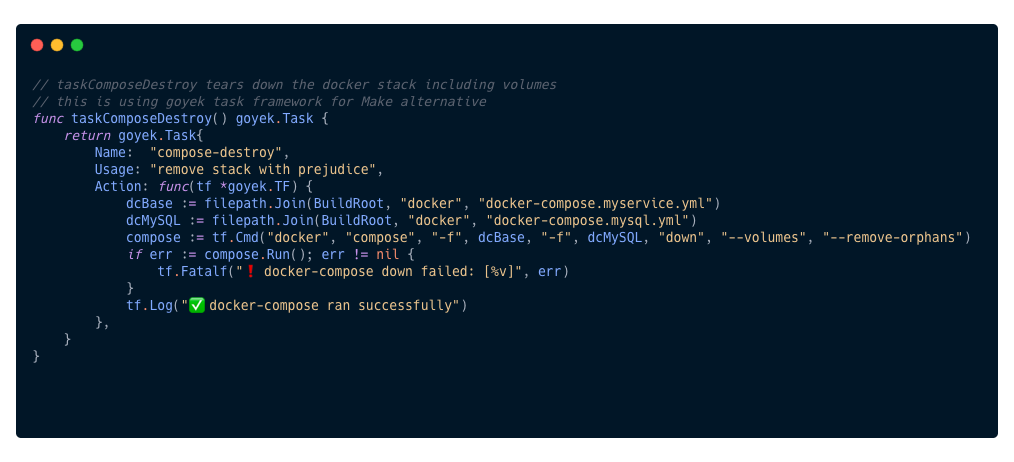Click the green maximize dot

click(x=77, y=45)
